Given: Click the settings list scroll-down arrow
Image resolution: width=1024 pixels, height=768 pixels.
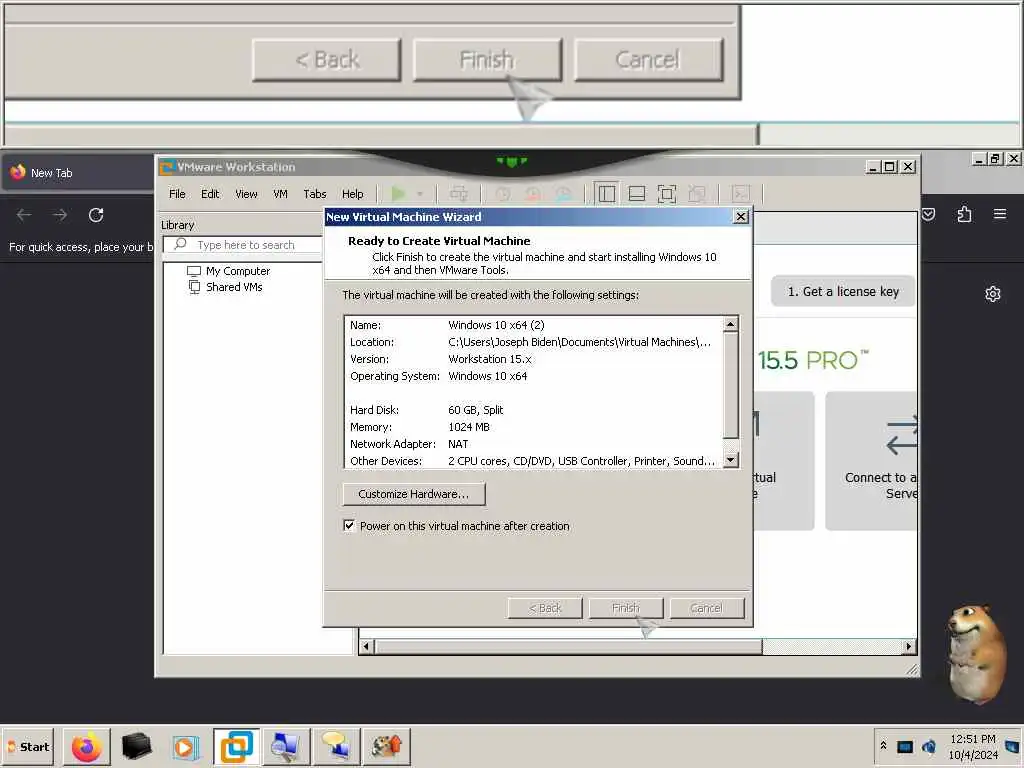Looking at the screenshot, I should pyautogui.click(x=731, y=460).
